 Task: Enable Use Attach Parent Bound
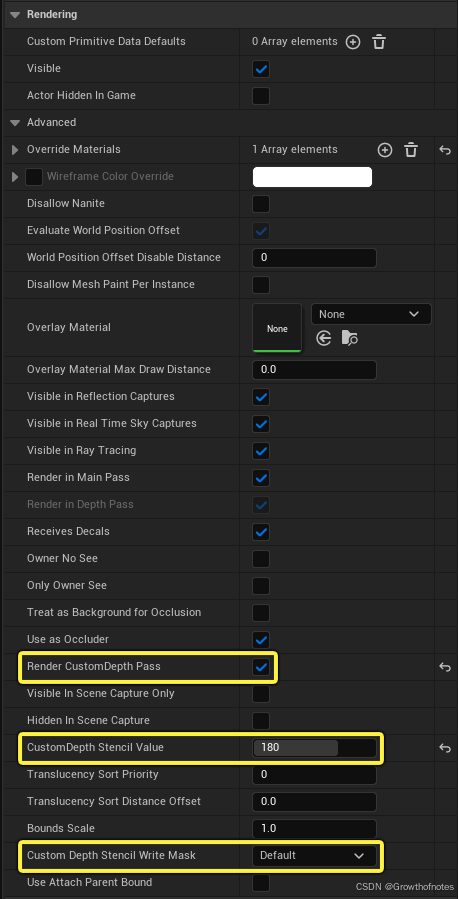point(261,882)
